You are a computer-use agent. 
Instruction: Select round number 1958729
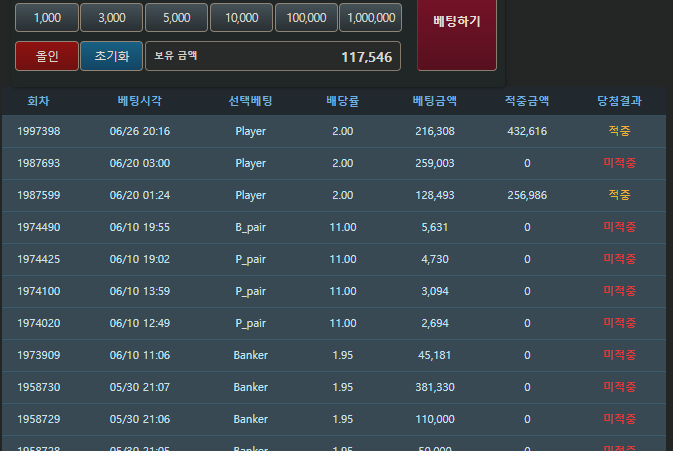pos(39,419)
